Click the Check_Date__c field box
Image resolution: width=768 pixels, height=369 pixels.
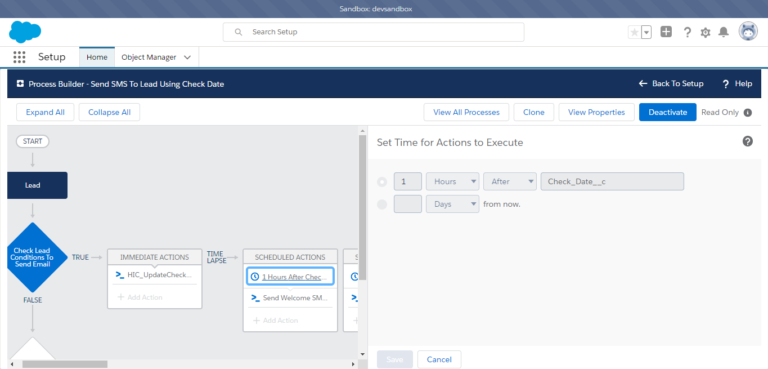[612, 181]
